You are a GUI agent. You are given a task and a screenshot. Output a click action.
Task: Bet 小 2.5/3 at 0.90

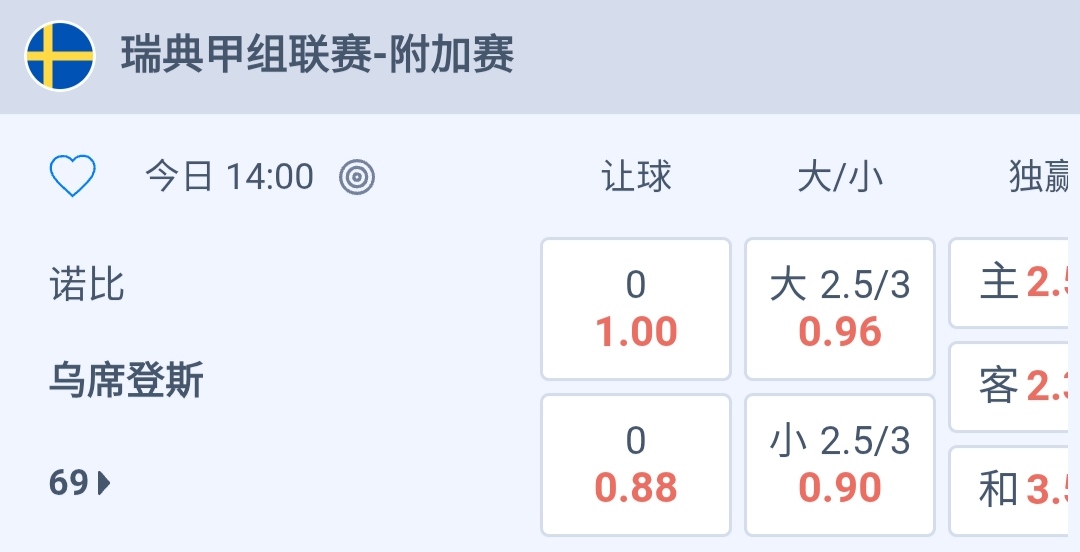tap(840, 465)
